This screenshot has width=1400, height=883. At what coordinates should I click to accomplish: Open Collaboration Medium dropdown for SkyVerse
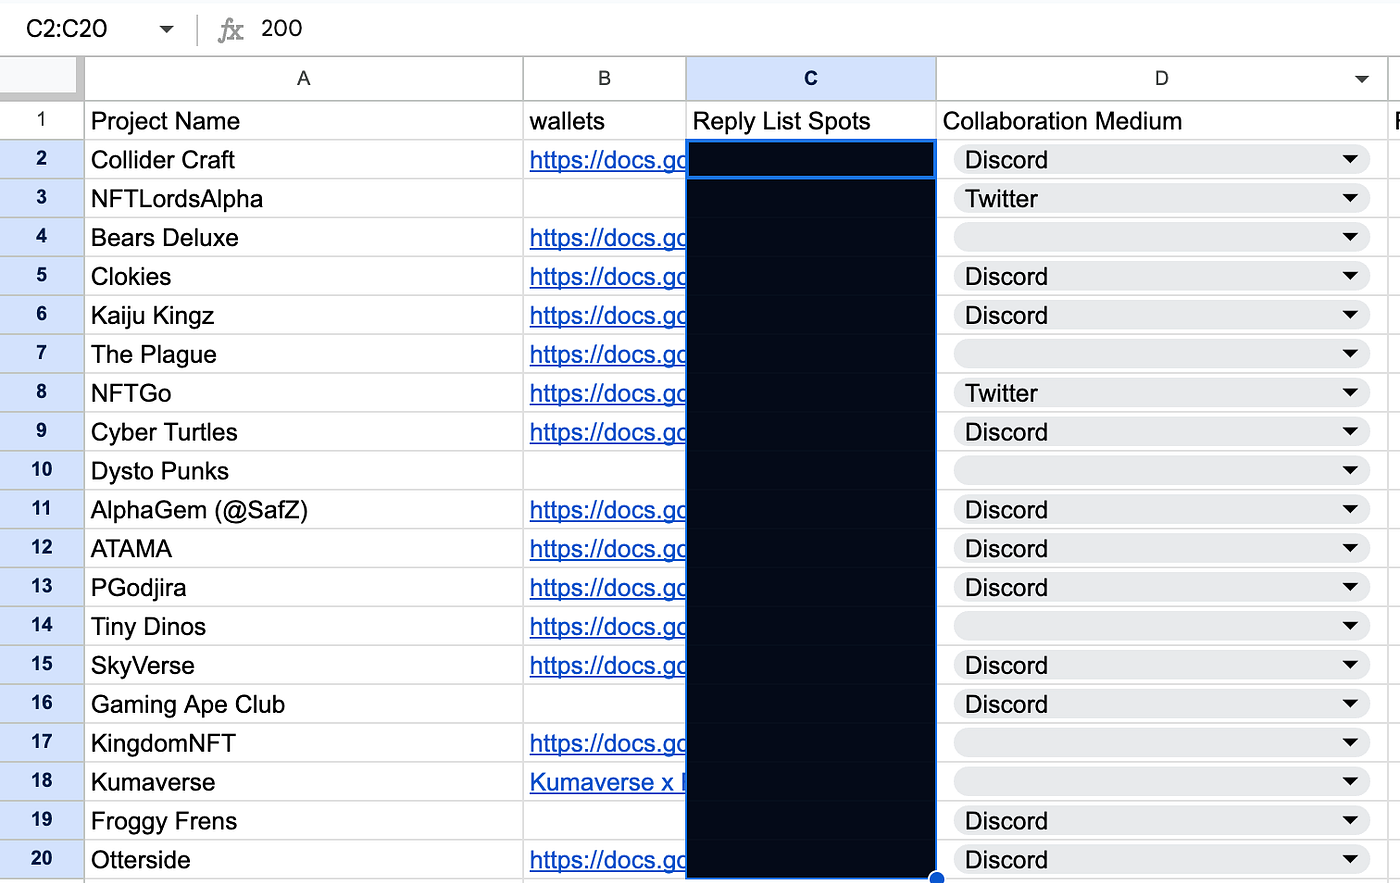tap(1350, 665)
